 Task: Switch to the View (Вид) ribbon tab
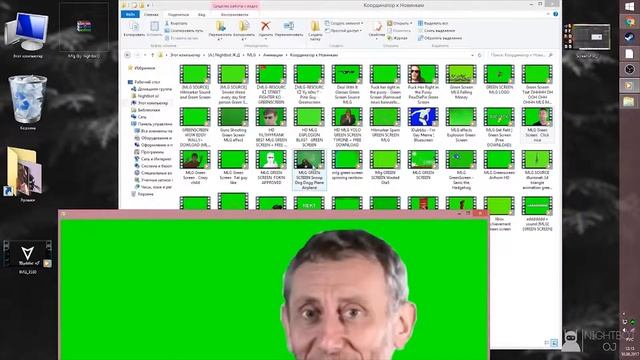click(x=202, y=14)
